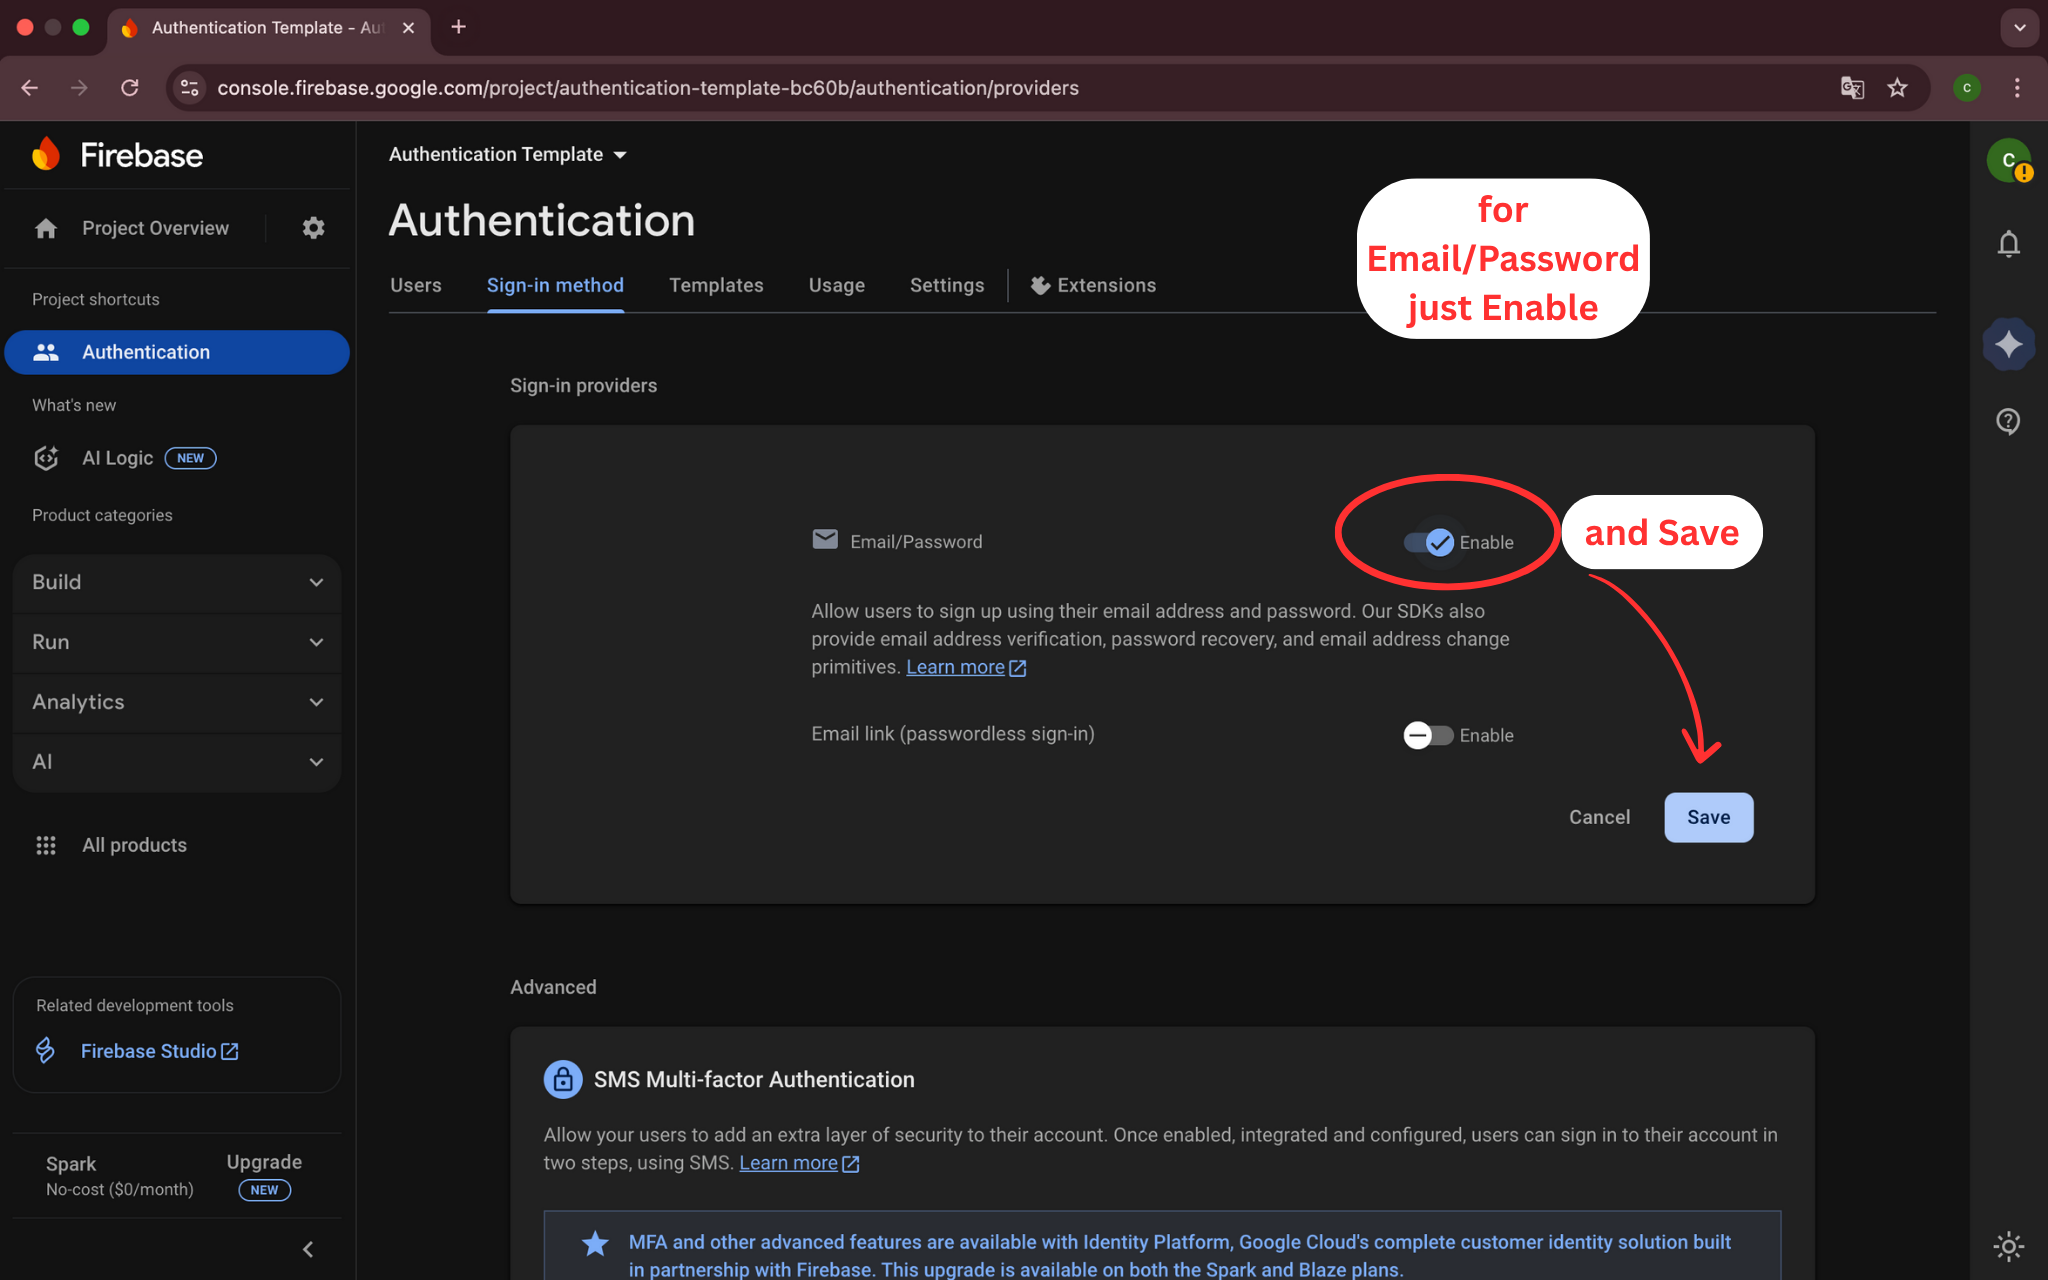Open the Gemini sparkle assistant icon
2048x1280 pixels.
(x=2008, y=344)
